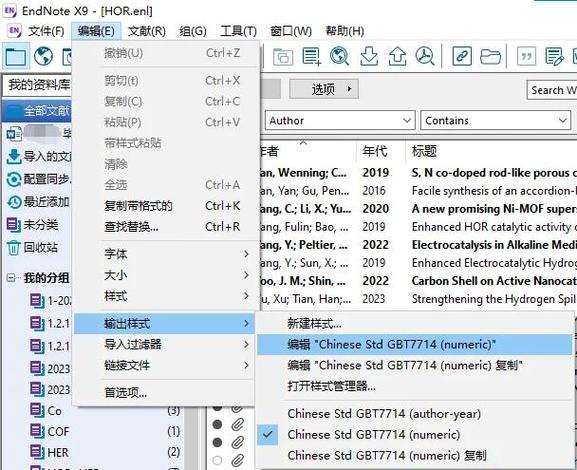This screenshot has height=470, width=577.
Task: Open the 文献(R) menu
Action: tap(147, 31)
